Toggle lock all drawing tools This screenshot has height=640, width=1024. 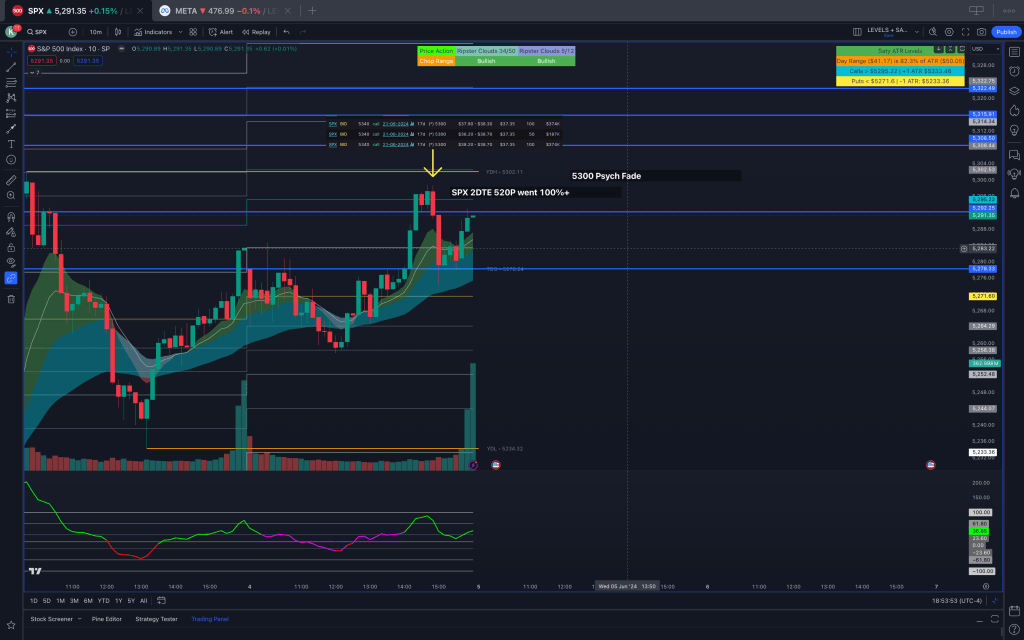tap(11, 247)
